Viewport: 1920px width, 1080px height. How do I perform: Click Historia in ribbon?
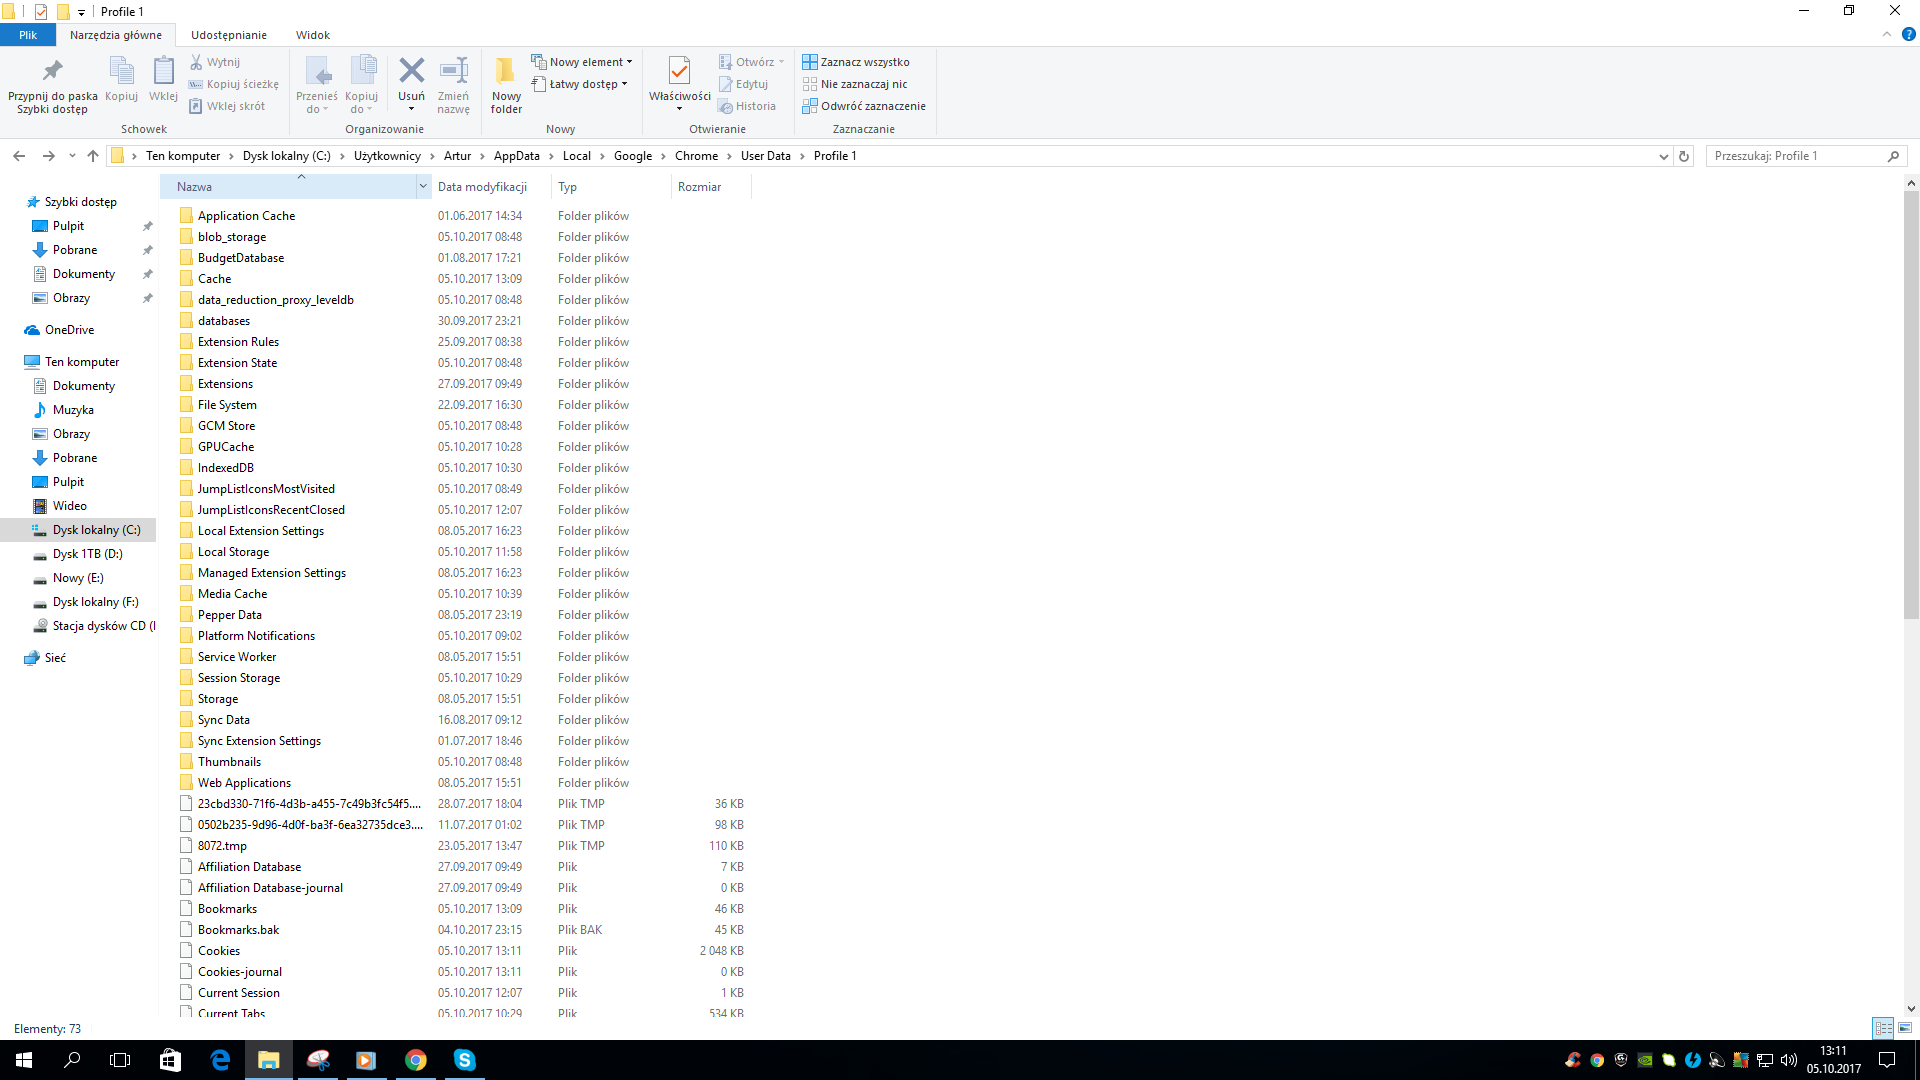(x=747, y=106)
